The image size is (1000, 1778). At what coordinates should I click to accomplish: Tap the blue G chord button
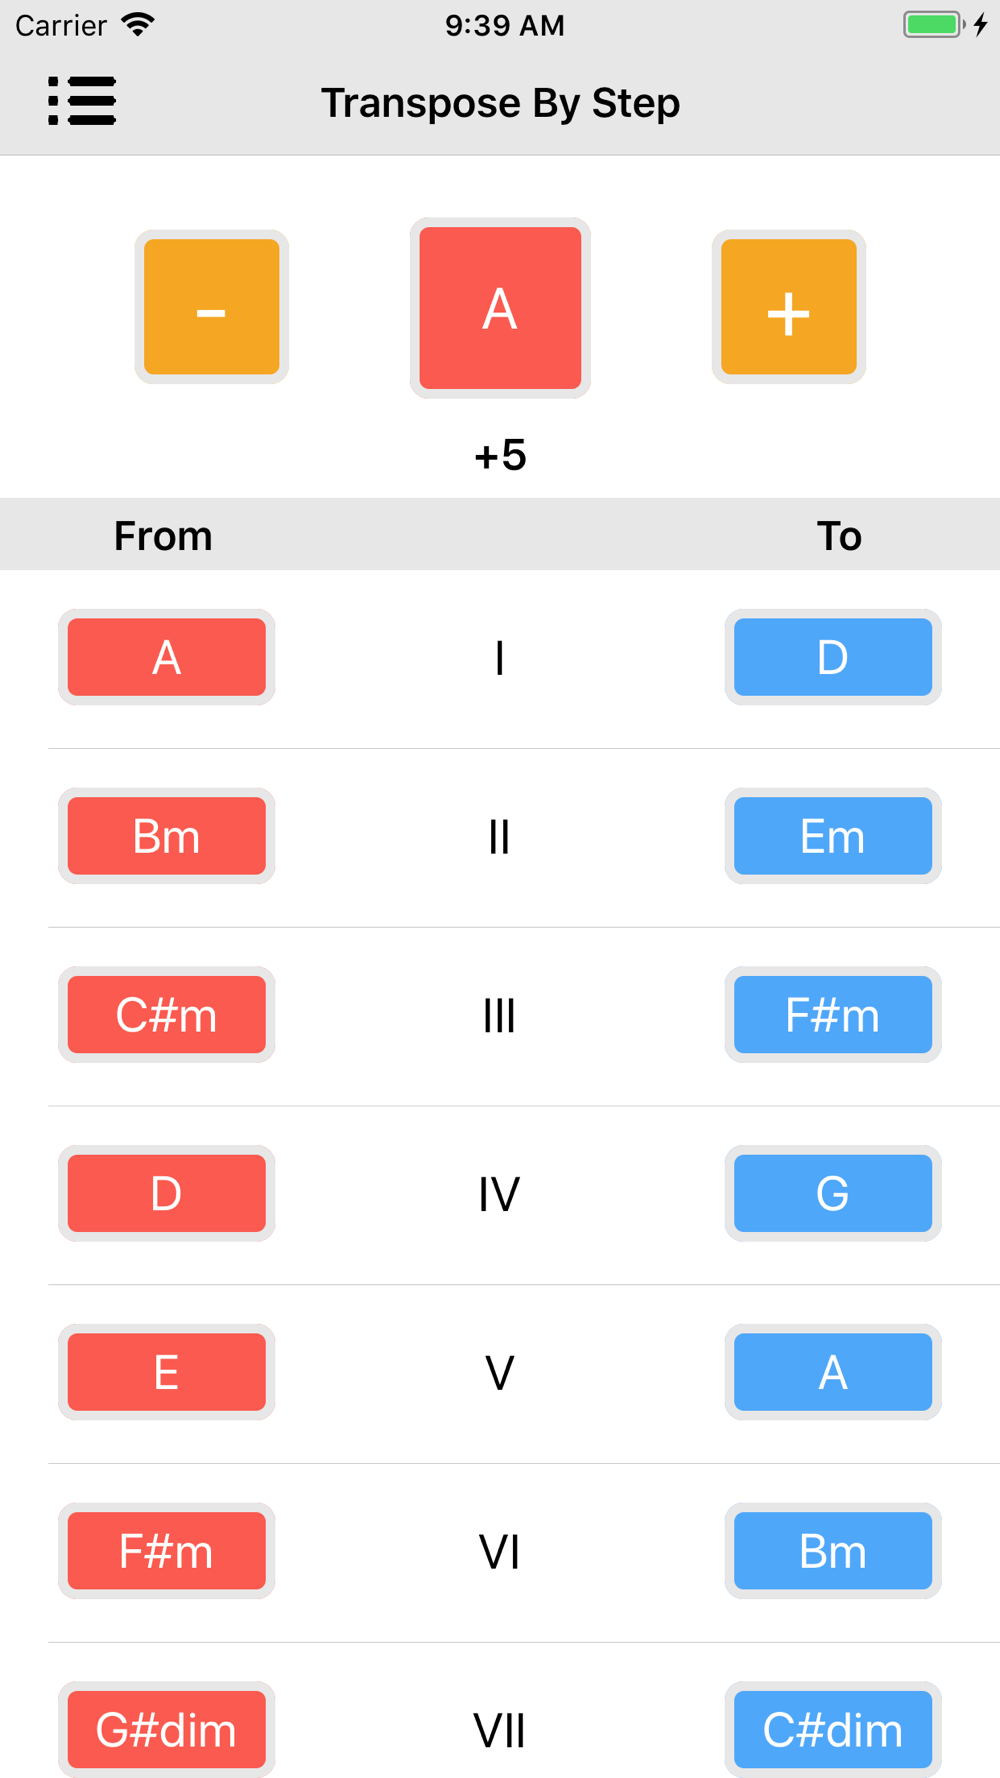pos(833,1193)
